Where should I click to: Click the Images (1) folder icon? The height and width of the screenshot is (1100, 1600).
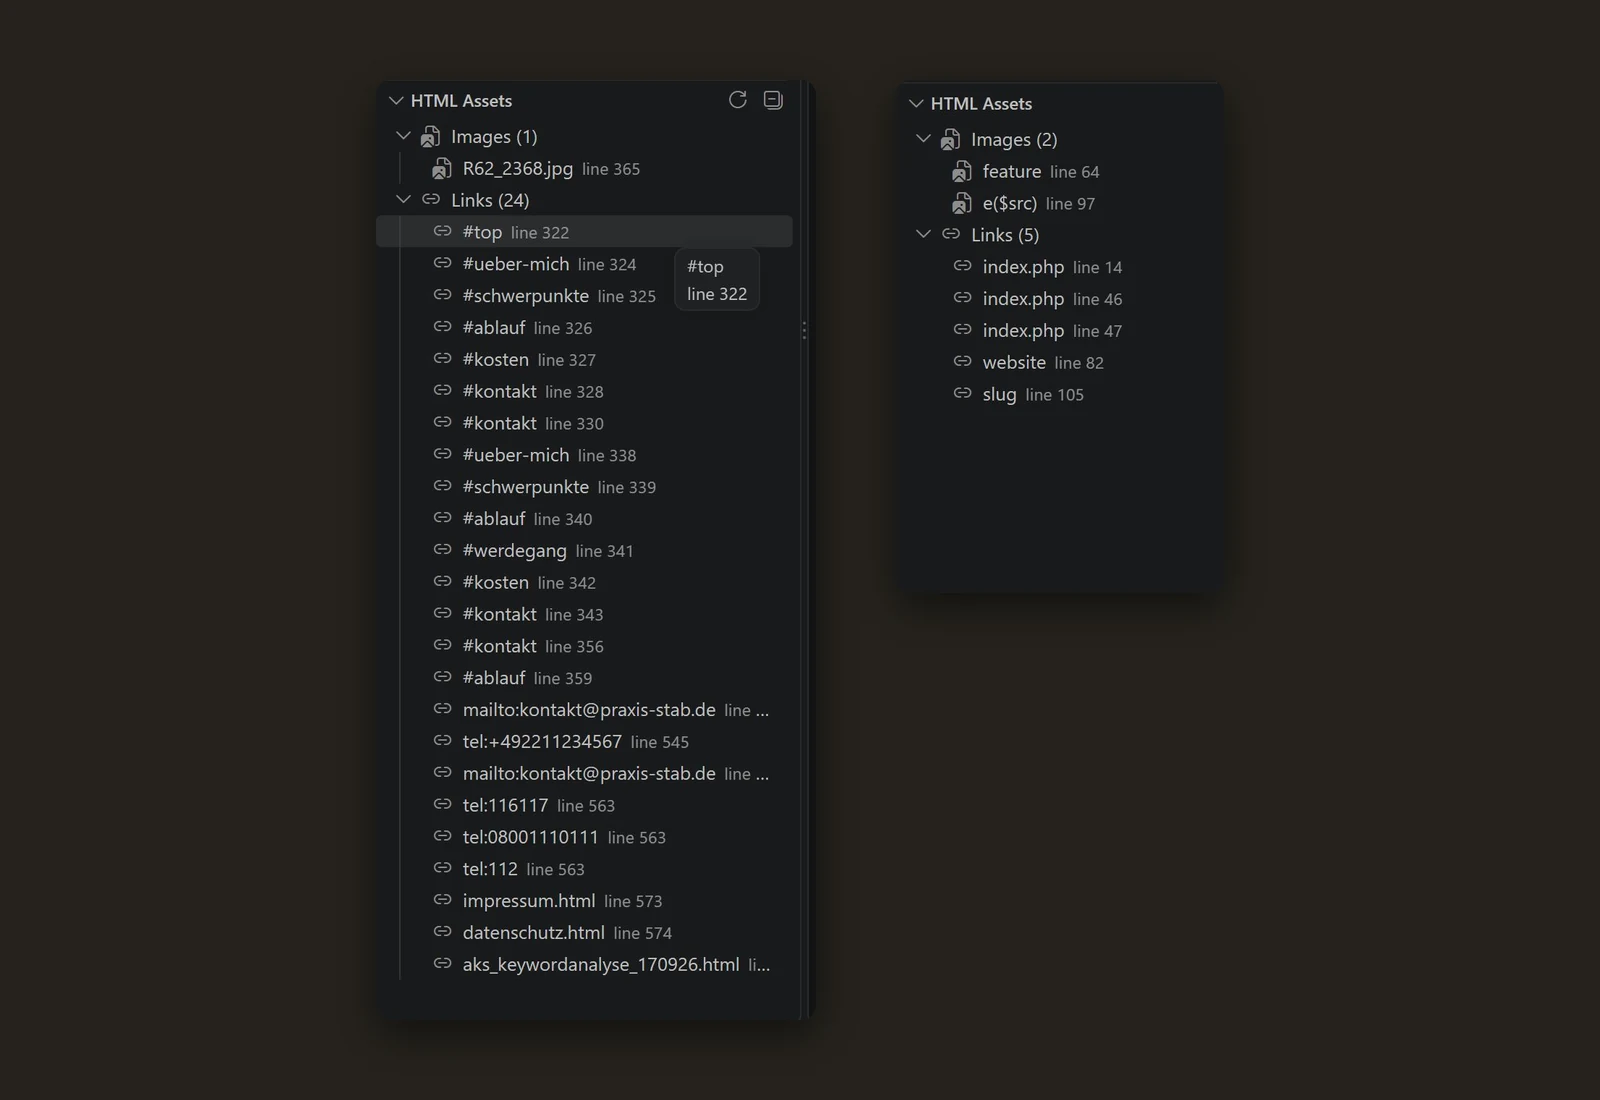431,136
